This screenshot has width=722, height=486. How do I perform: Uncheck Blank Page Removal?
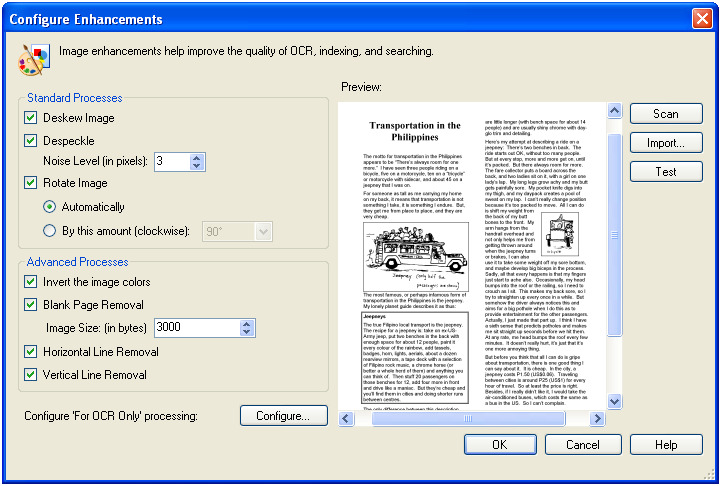click(x=30, y=304)
